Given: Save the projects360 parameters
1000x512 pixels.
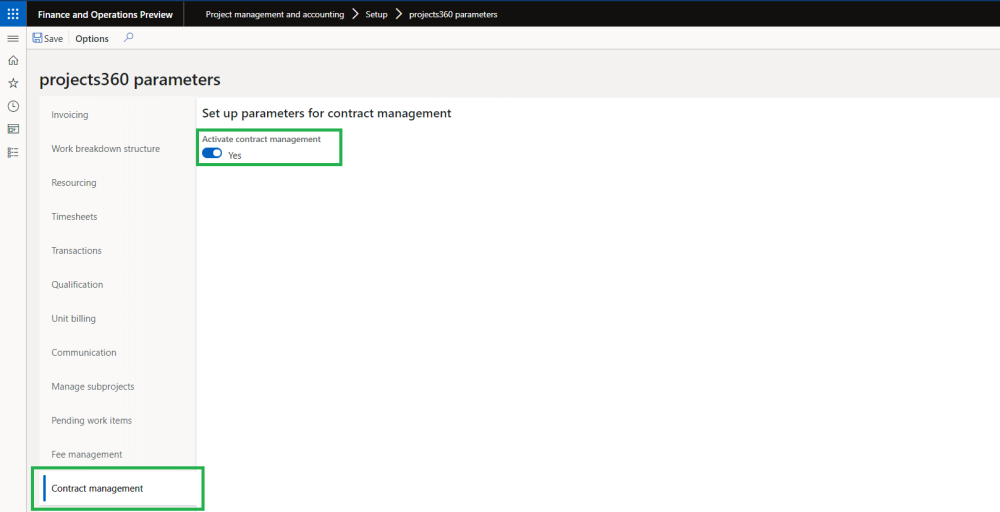Looking at the screenshot, I should (48, 38).
